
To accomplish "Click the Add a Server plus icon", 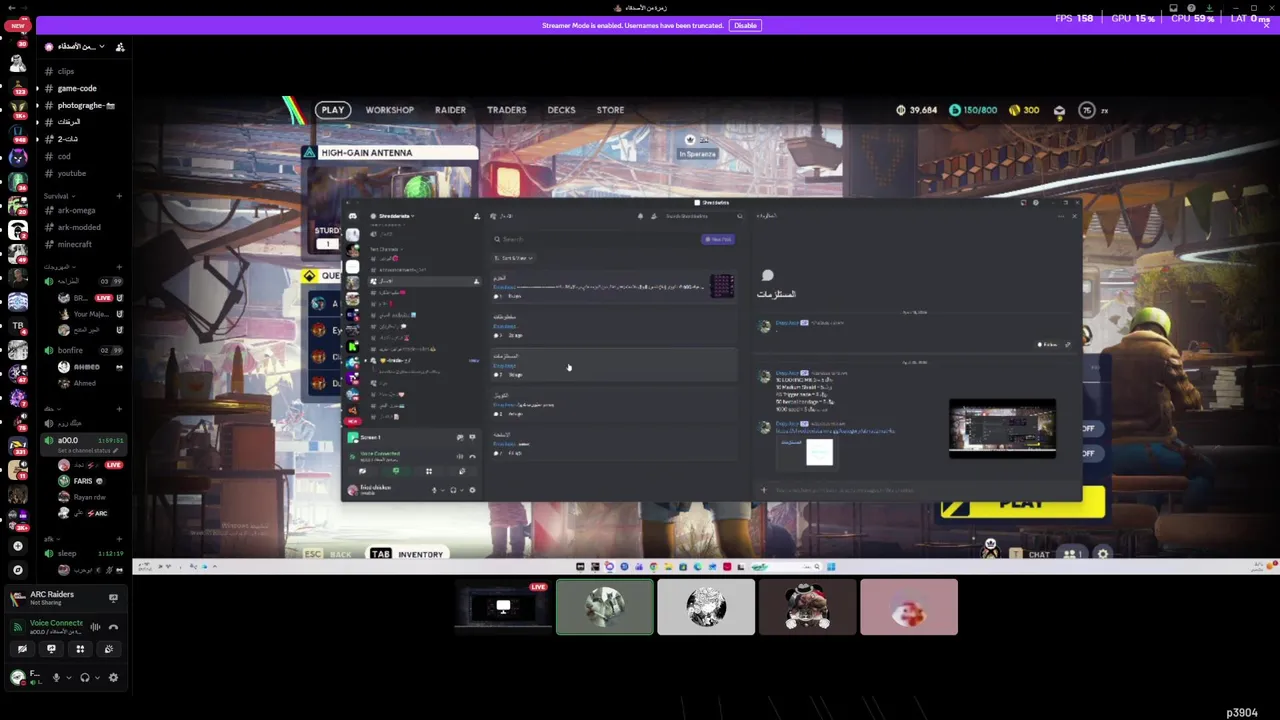I will [x=17, y=546].
